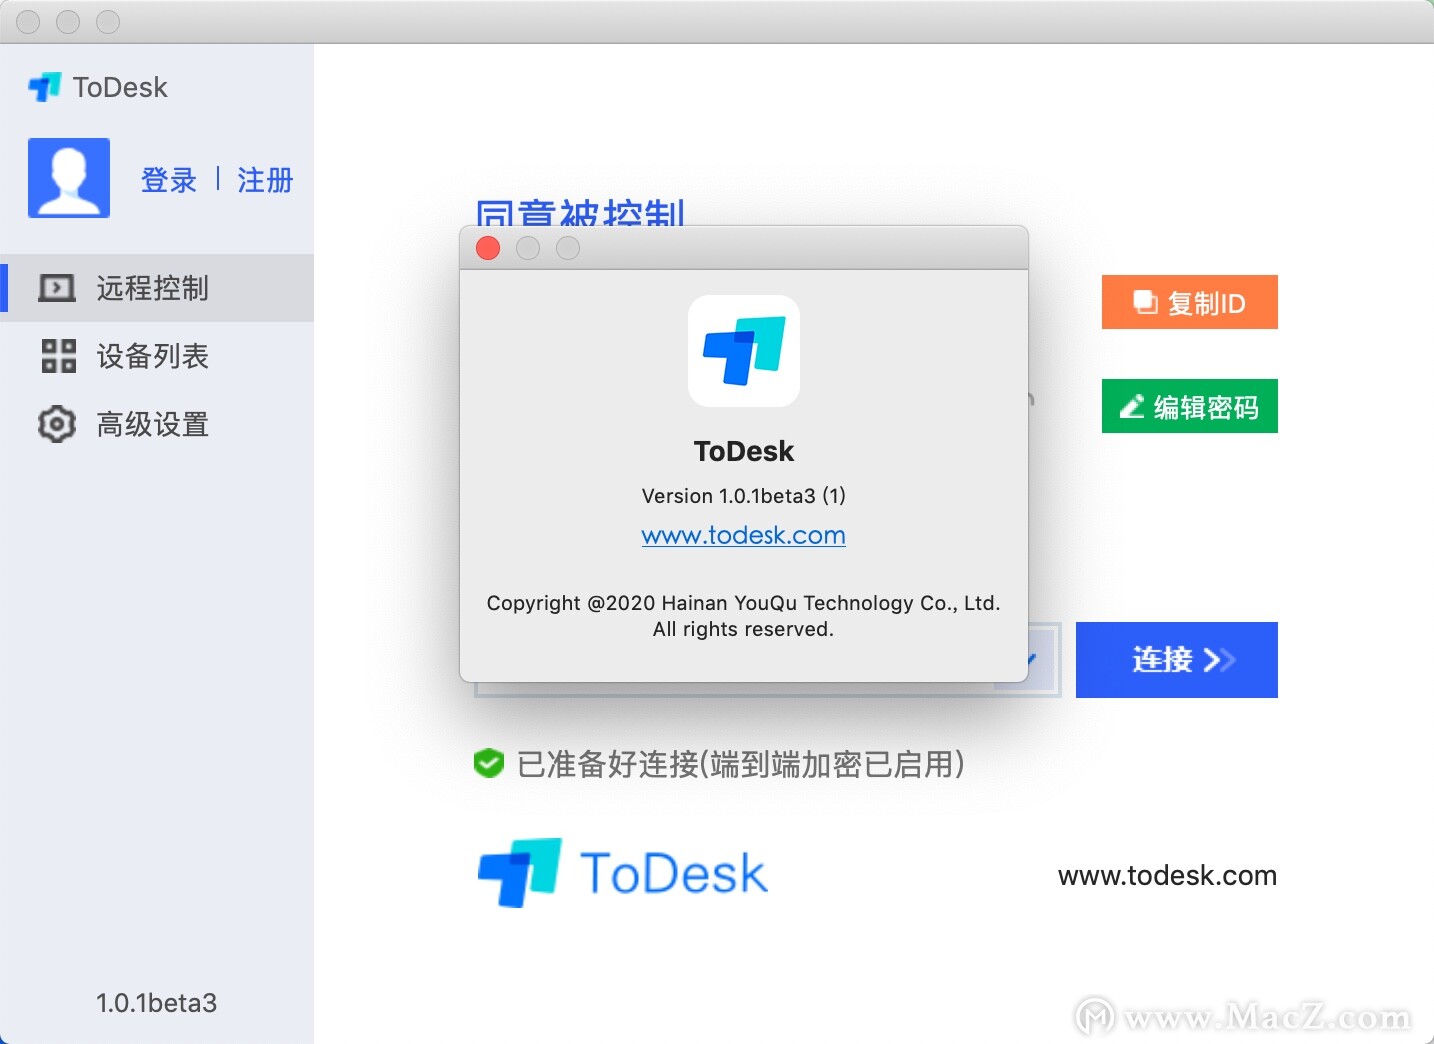
Task: Open the www.todesk.com link in the About dialog
Action: [x=744, y=535]
